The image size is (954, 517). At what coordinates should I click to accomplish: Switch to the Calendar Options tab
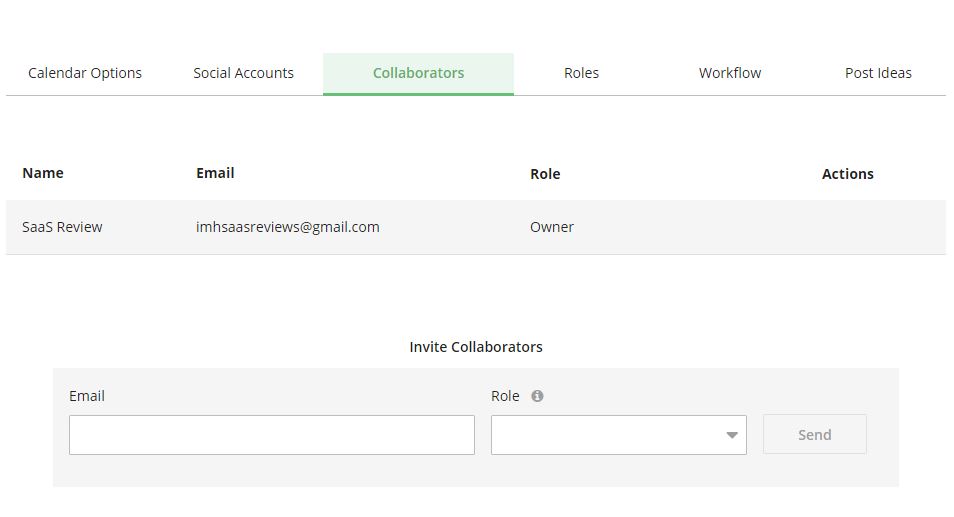(x=85, y=73)
